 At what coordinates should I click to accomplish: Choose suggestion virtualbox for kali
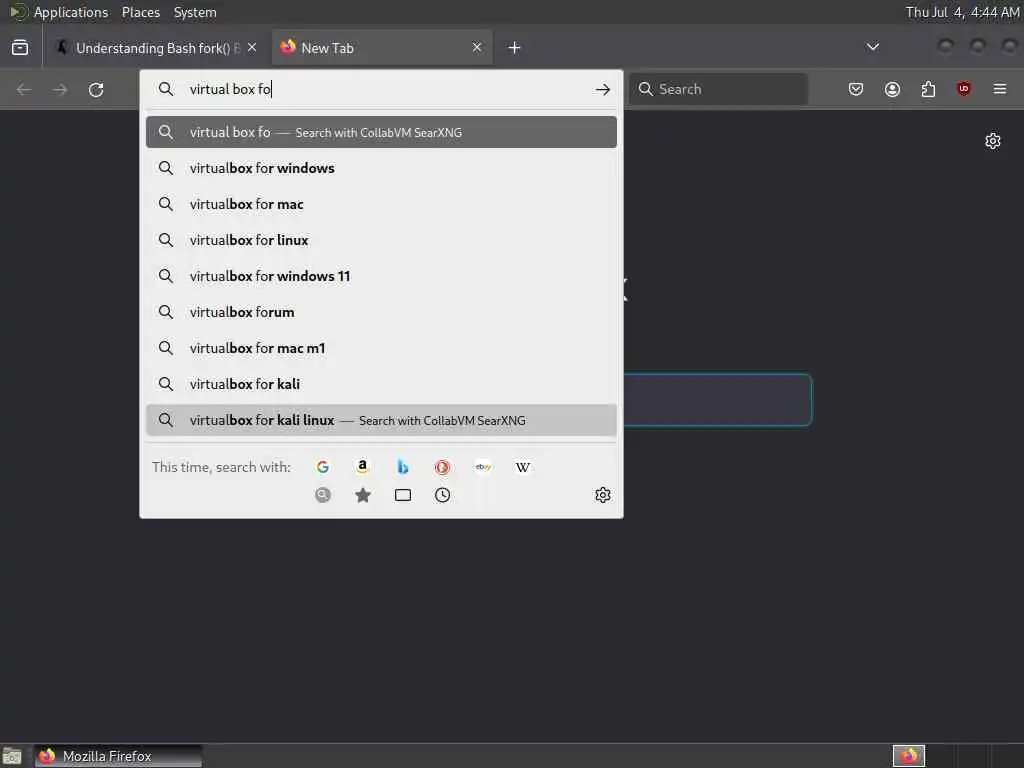381,384
